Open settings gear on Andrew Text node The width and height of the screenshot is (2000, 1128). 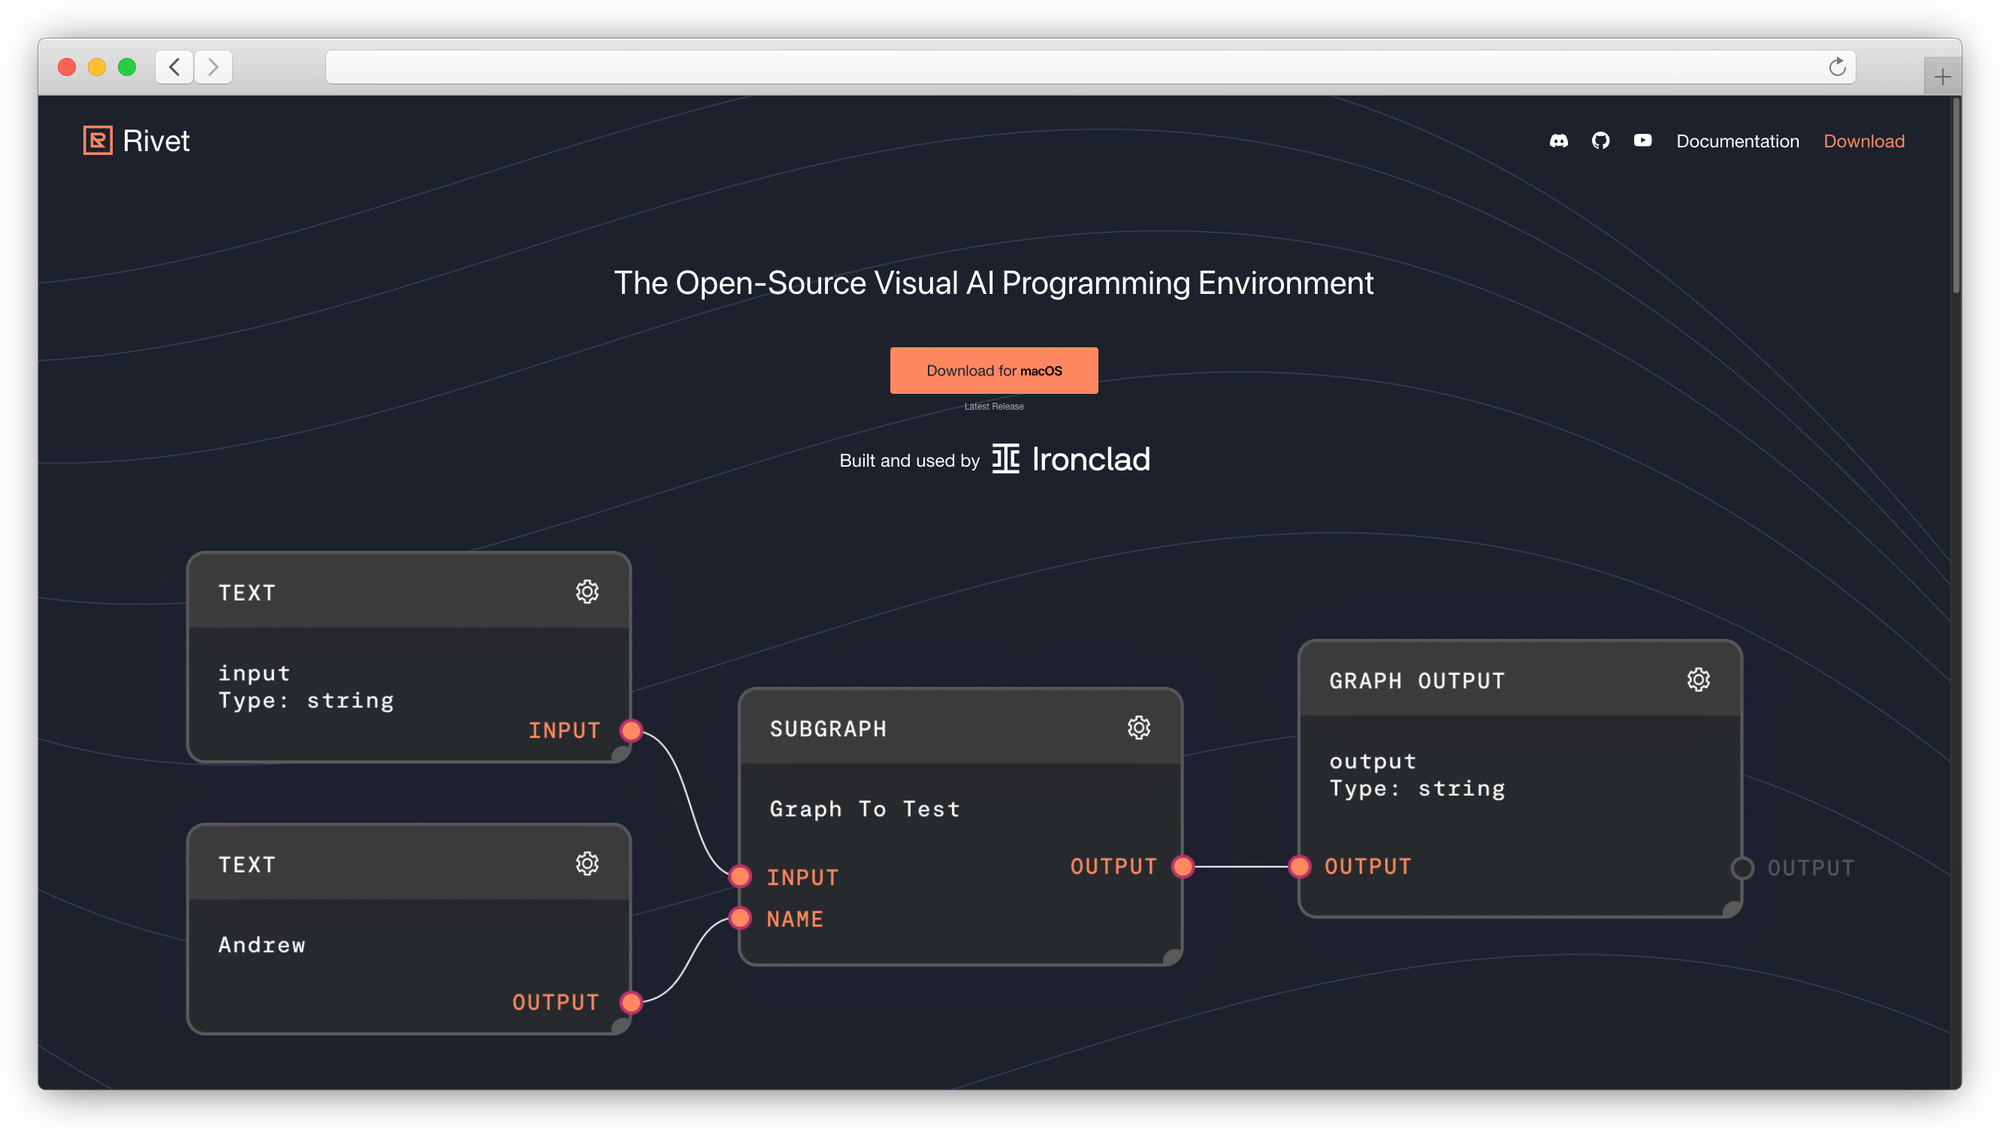tap(587, 864)
